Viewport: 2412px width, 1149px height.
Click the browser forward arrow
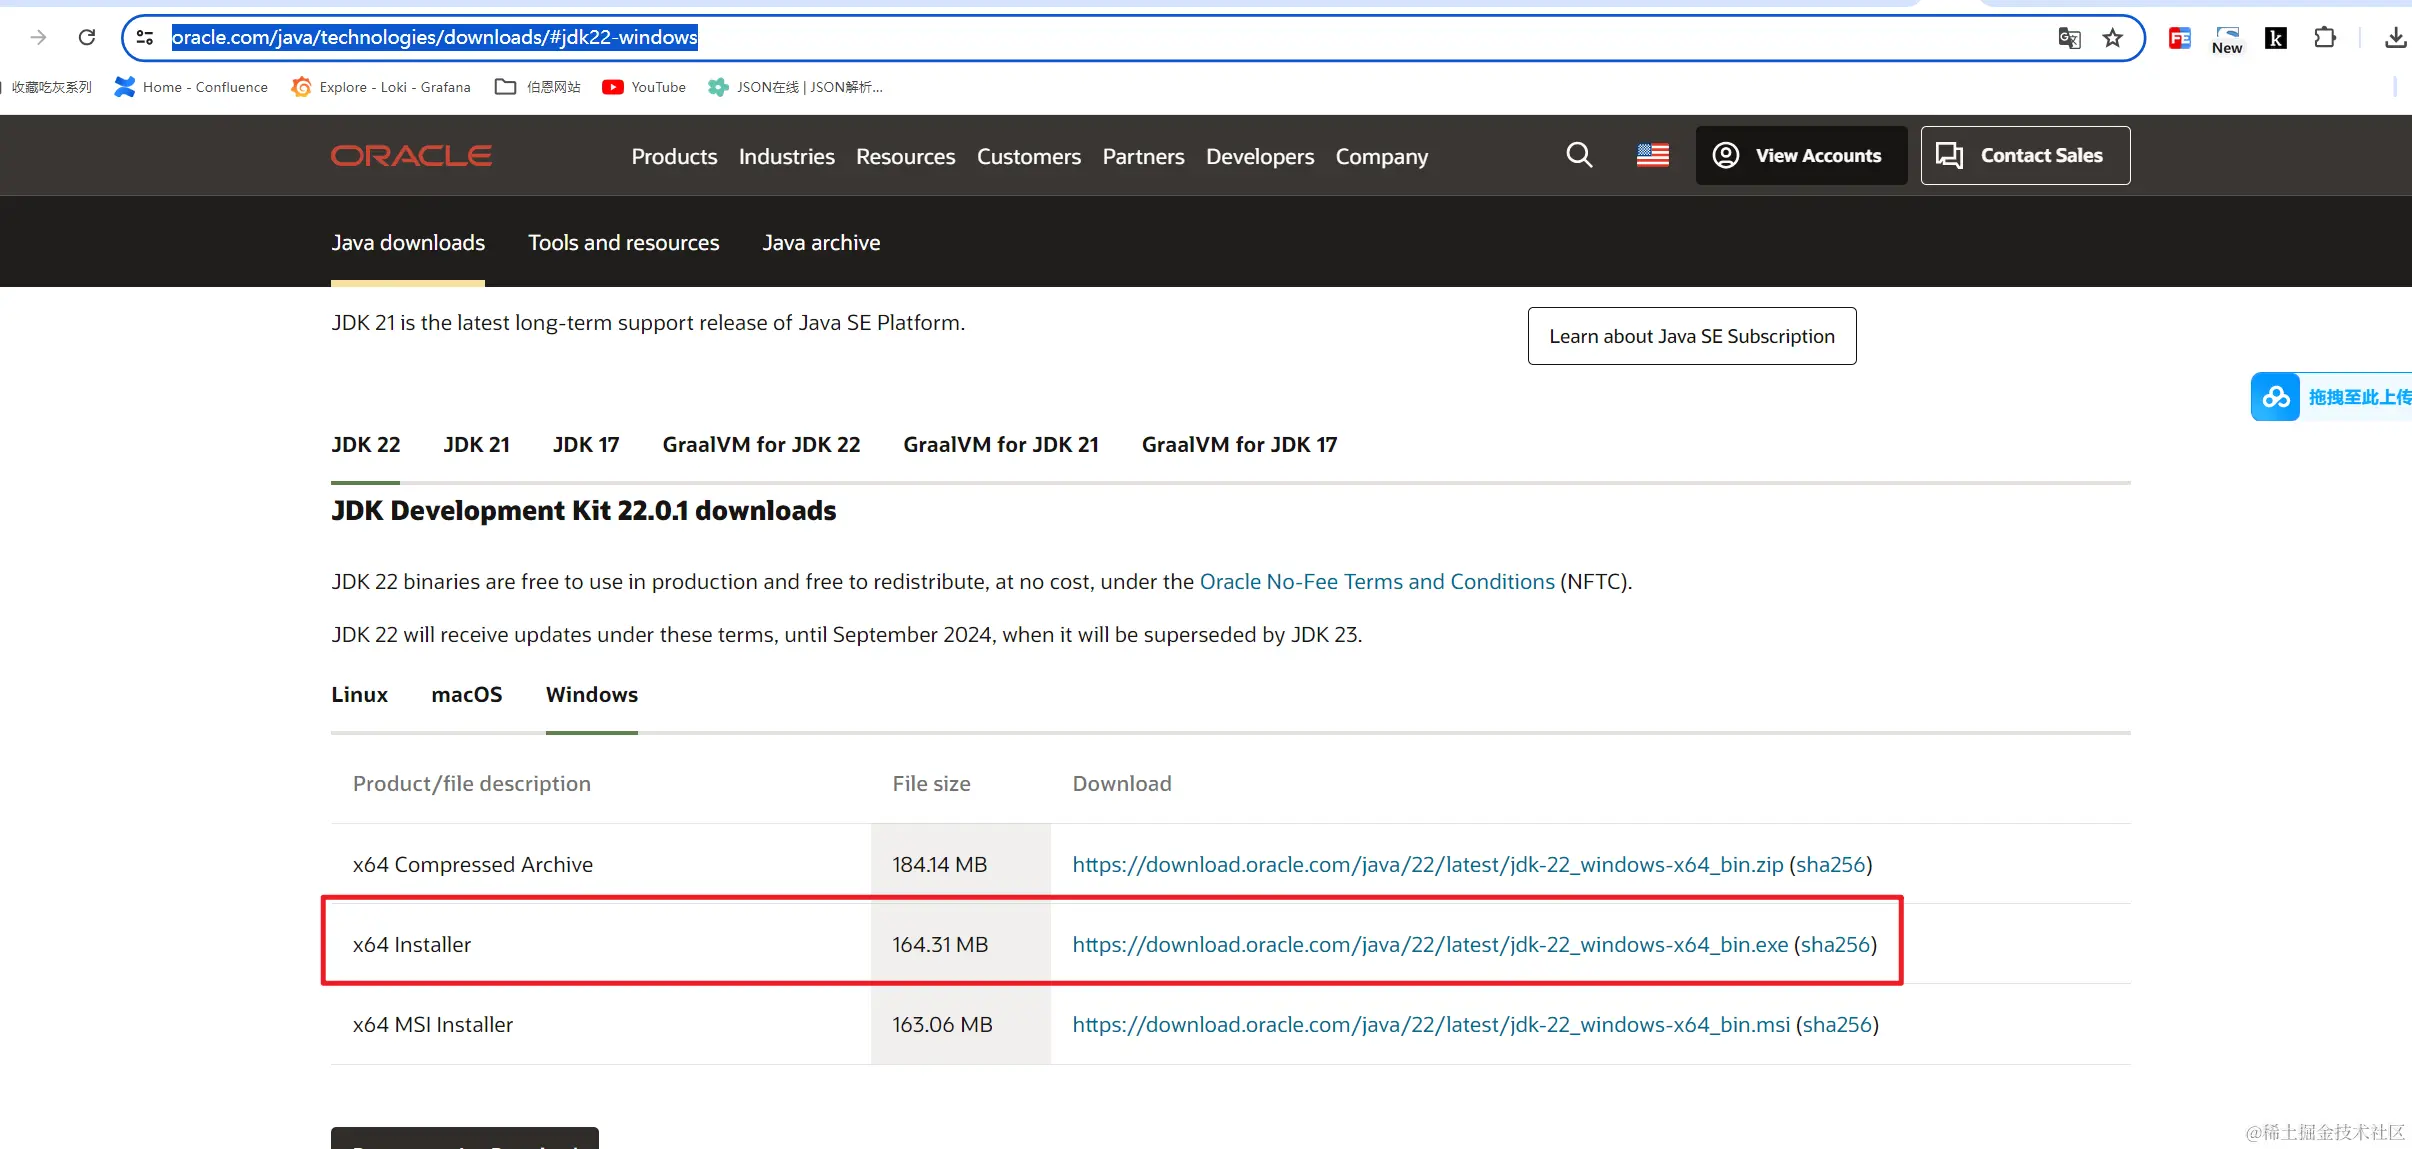tap(38, 38)
